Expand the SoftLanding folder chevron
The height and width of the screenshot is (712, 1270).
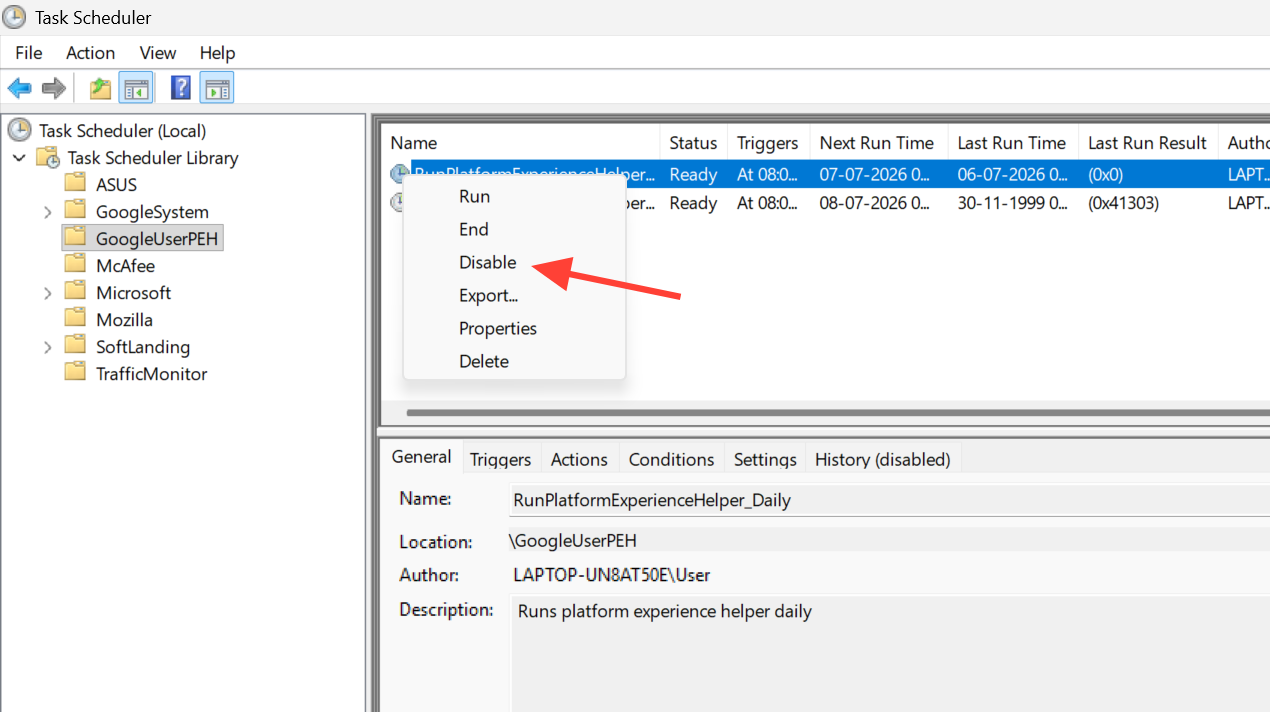[x=48, y=347]
